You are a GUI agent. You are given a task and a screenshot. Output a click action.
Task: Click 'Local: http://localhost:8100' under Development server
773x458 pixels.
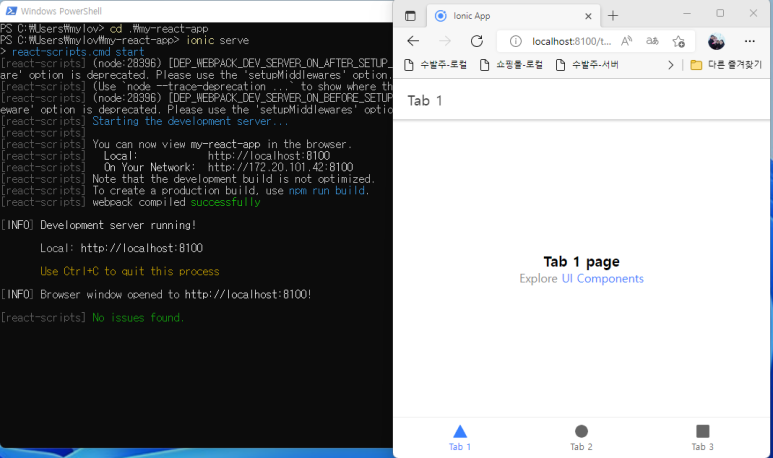[121, 248]
